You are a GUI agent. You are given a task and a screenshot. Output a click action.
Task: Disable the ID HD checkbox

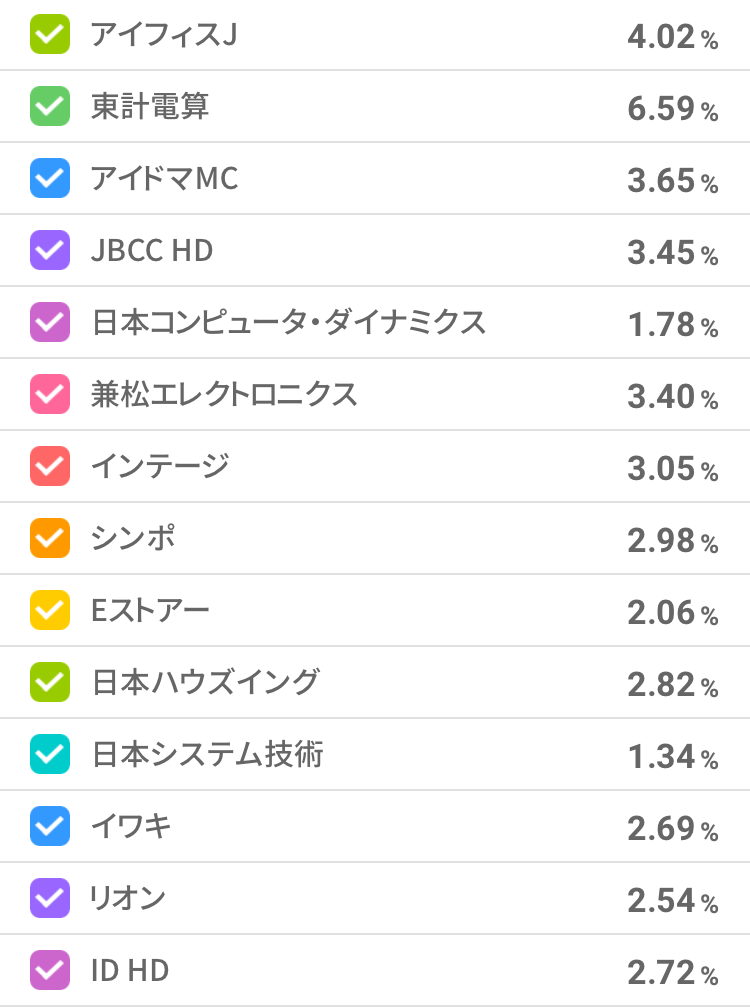pyautogui.click(x=50, y=971)
